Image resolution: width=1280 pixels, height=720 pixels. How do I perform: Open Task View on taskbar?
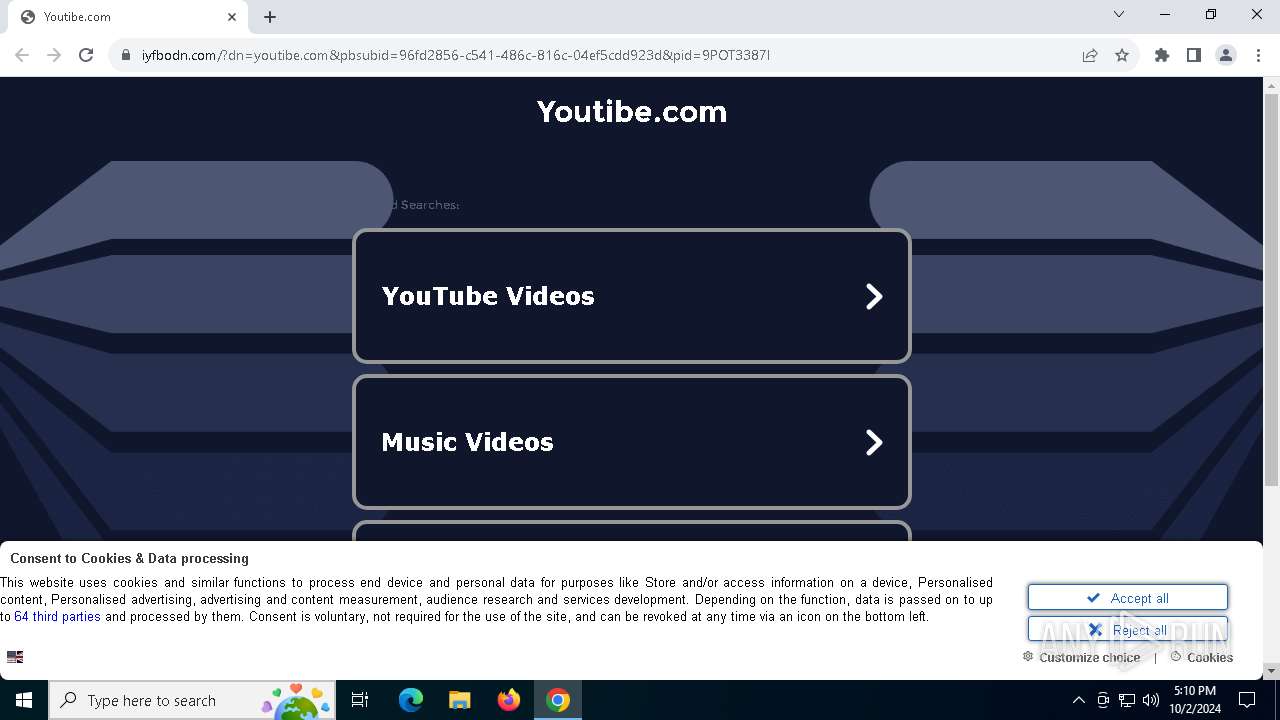(x=360, y=700)
